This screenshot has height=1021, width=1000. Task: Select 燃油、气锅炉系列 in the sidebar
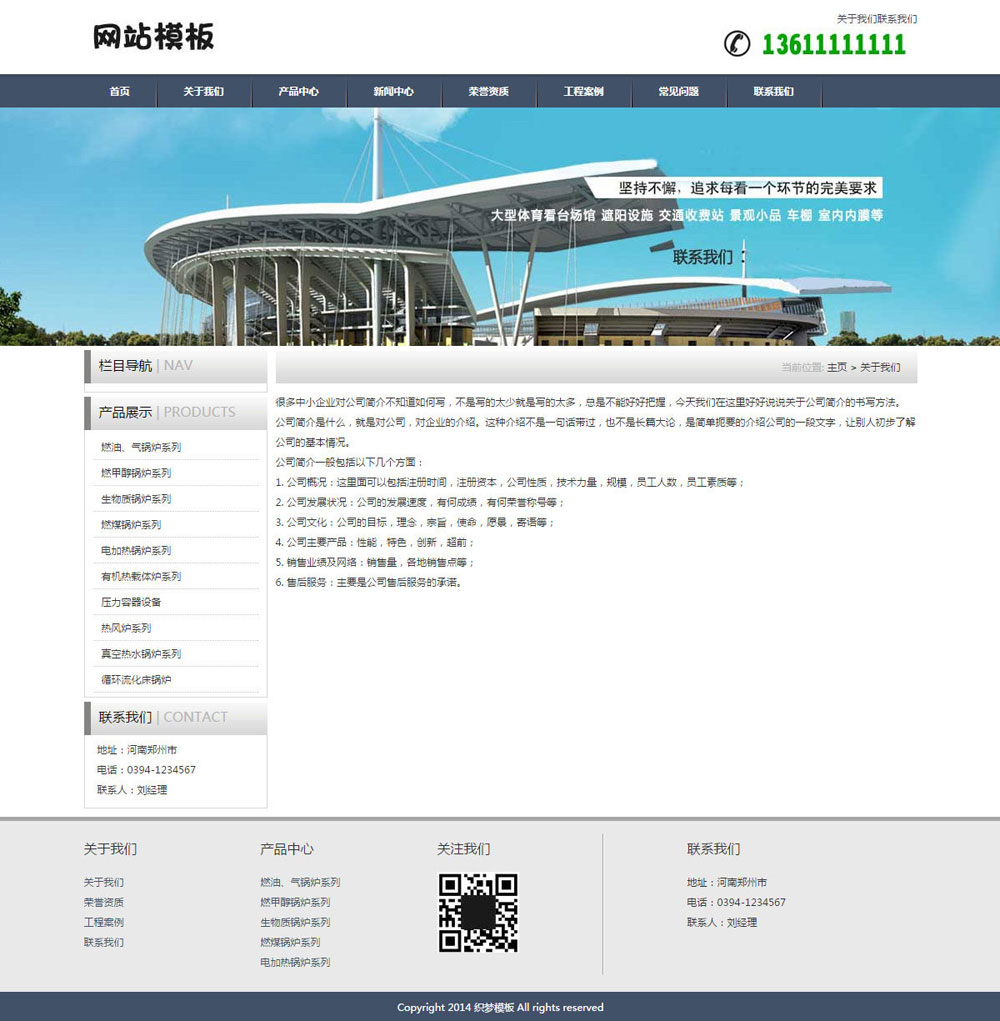point(139,447)
